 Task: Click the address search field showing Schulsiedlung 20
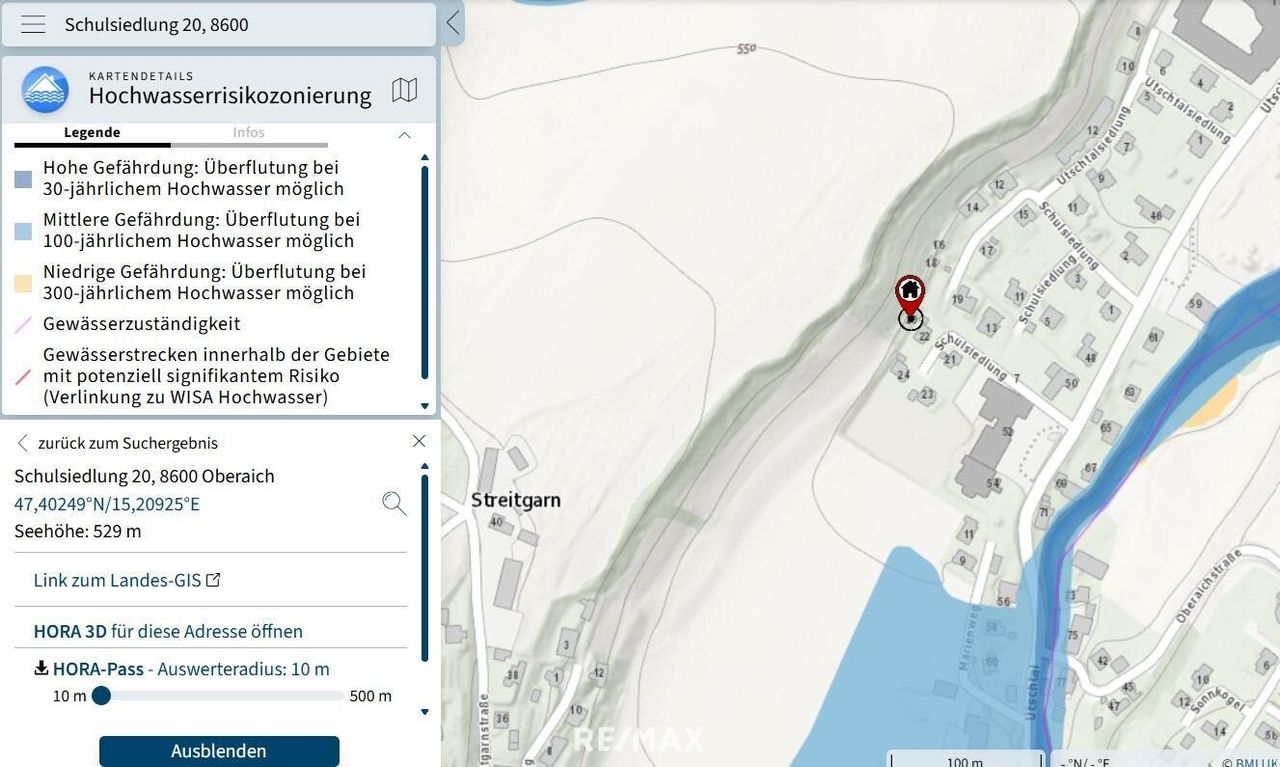240,25
